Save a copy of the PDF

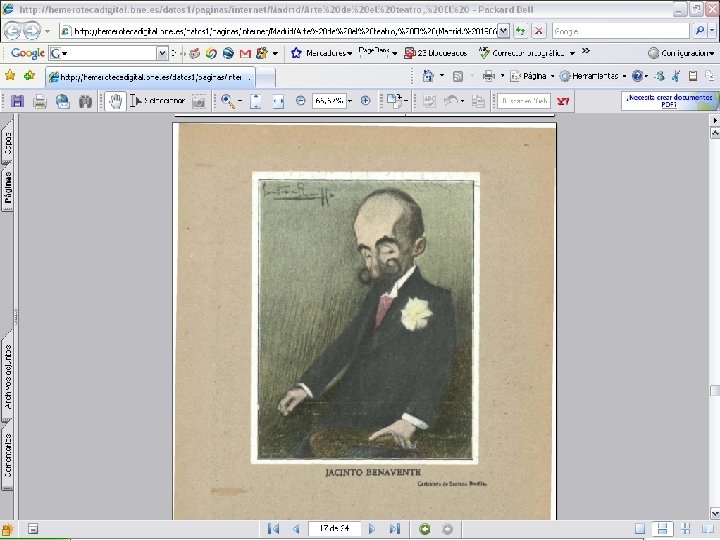[17, 101]
